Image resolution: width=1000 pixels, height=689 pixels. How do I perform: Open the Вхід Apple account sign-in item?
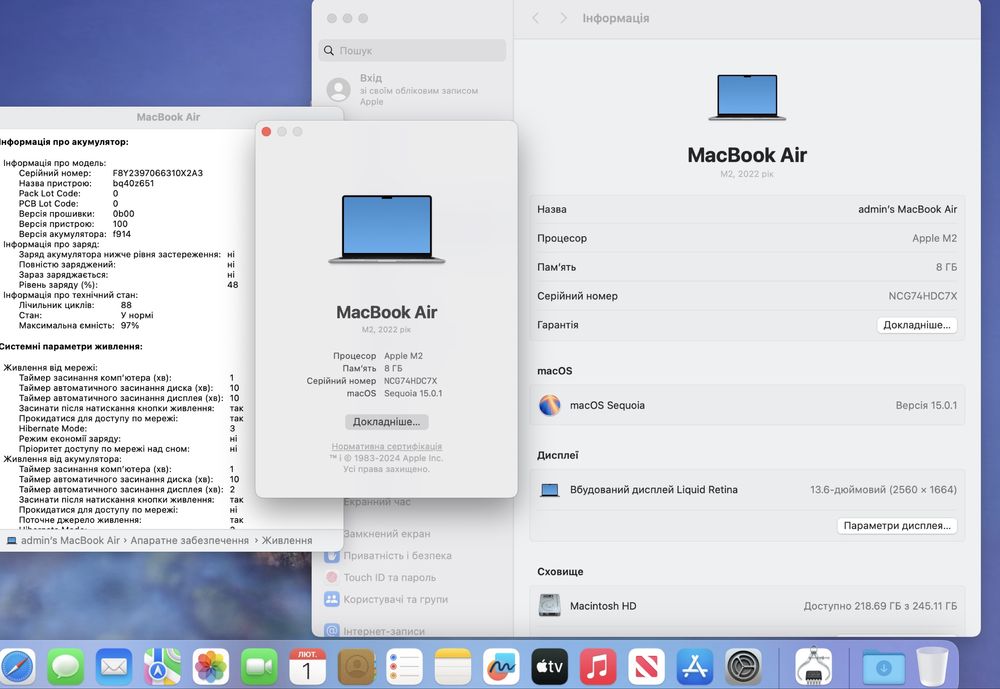[x=412, y=89]
